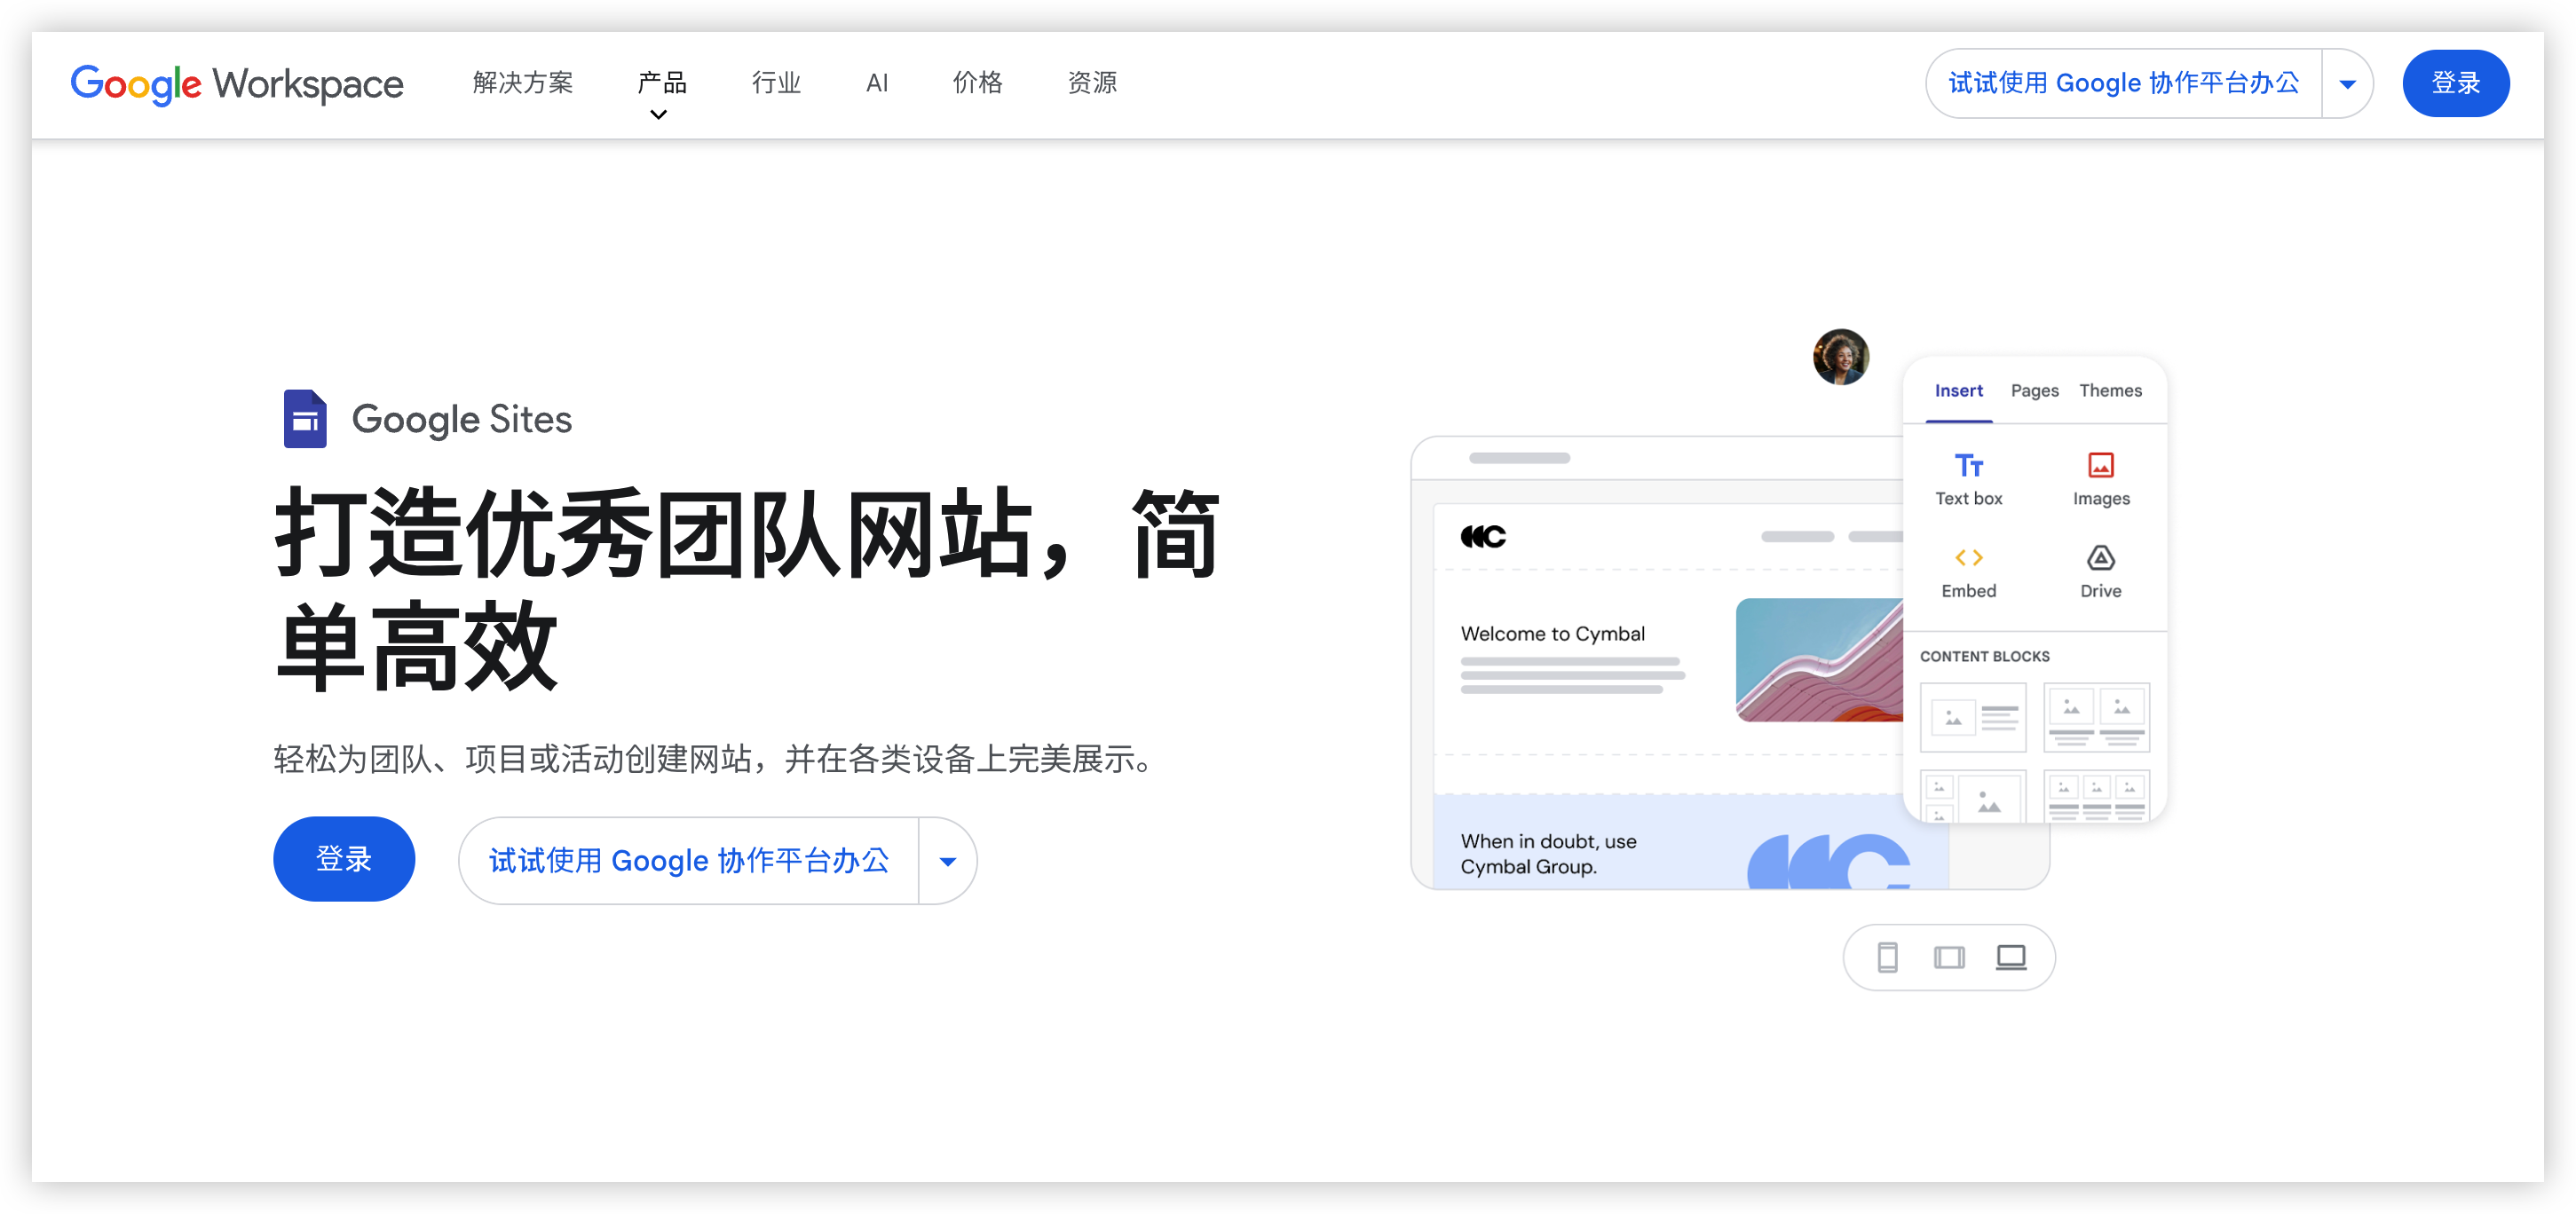Click the blue 登录 button in header
This screenshot has width=2576, height=1214.
coord(2455,83)
